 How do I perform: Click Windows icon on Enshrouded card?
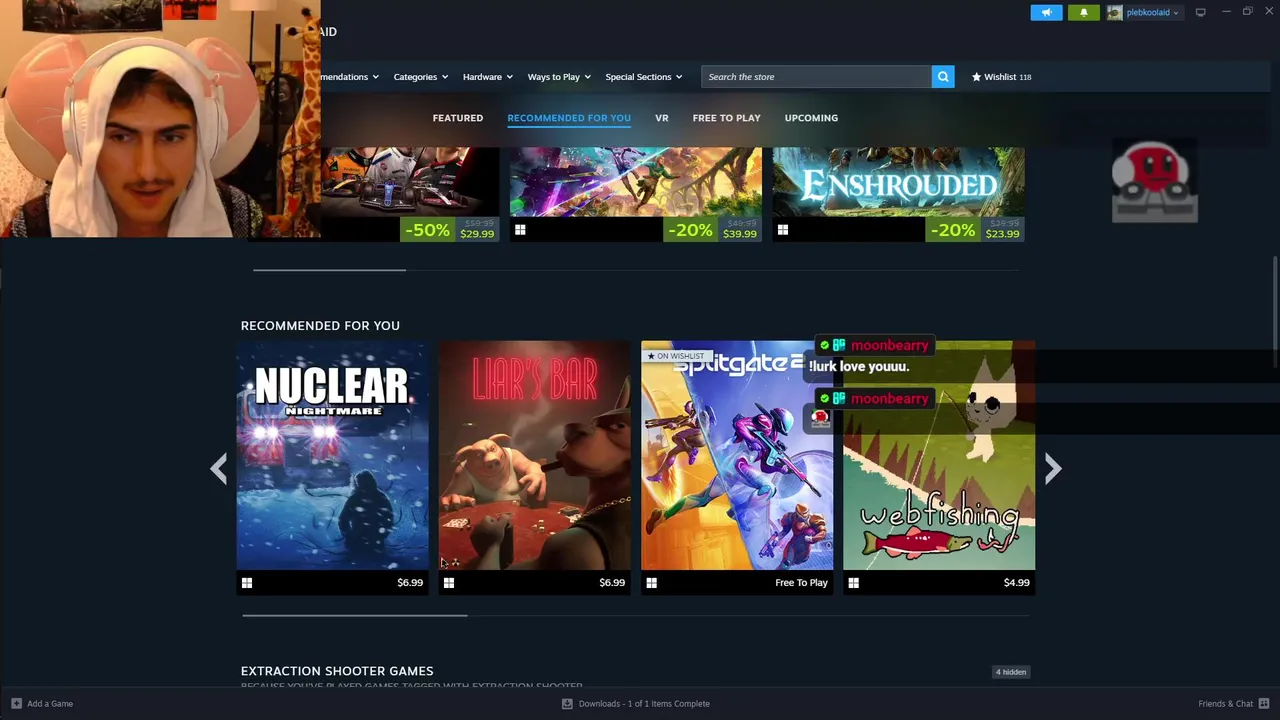[783, 230]
